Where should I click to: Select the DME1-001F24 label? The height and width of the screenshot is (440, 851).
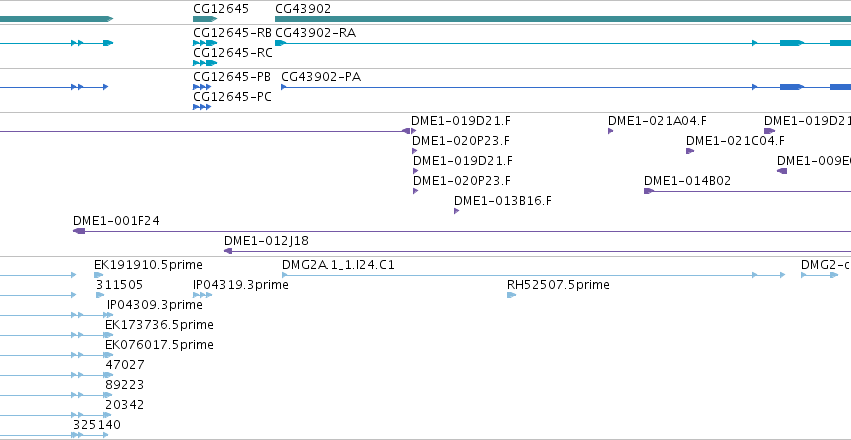pos(116,221)
